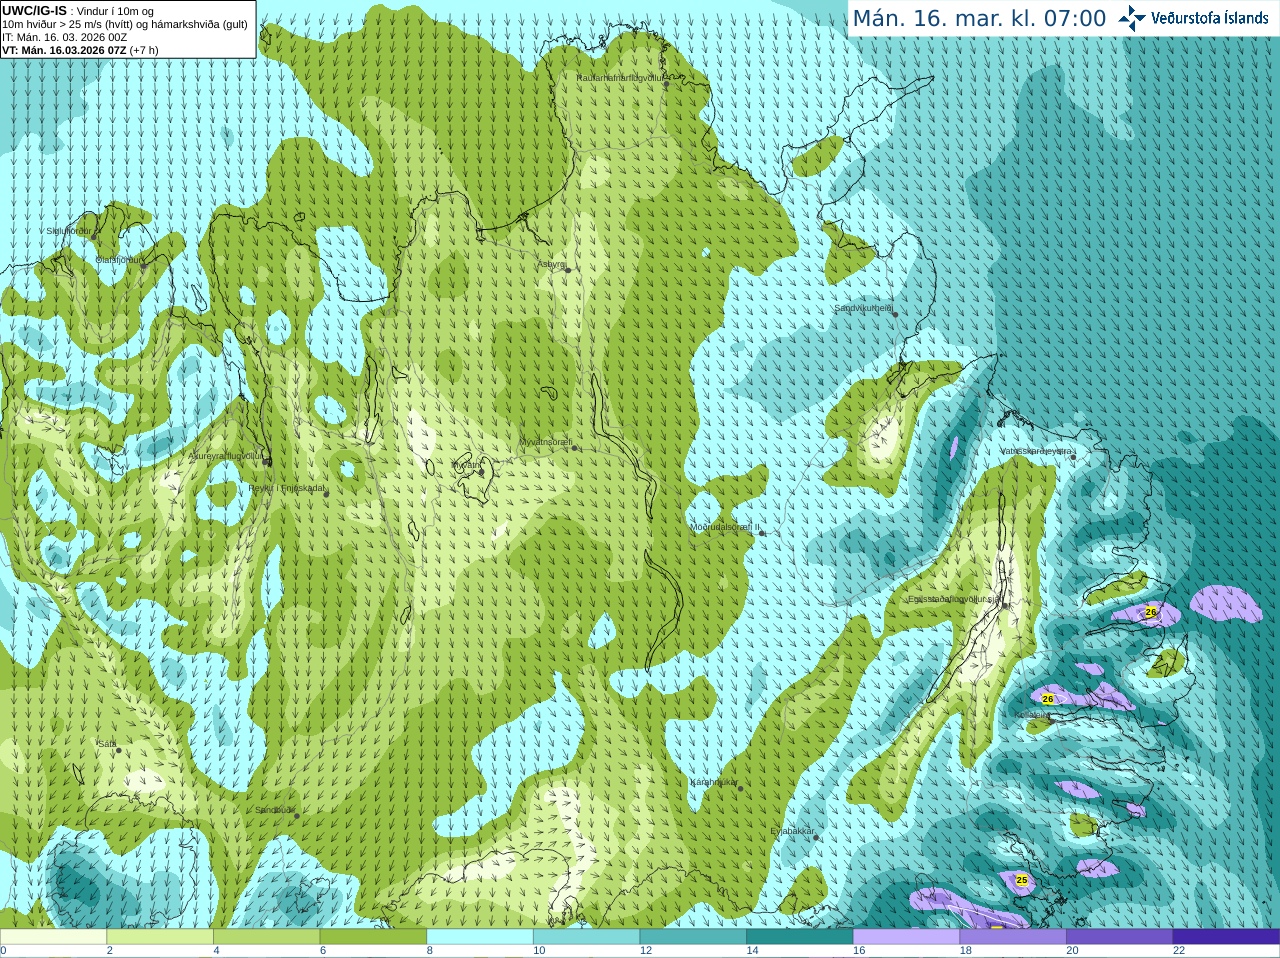Pick the darkest purple legend swatch above 22
The width and height of the screenshot is (1280, 958).
tap(1226, 937)
